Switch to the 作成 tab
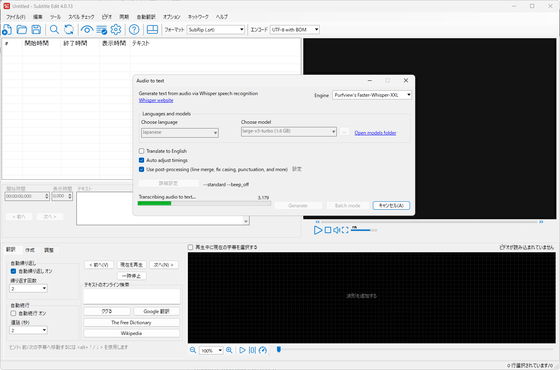Screen dimensions: 560x370 click(30, 250)
